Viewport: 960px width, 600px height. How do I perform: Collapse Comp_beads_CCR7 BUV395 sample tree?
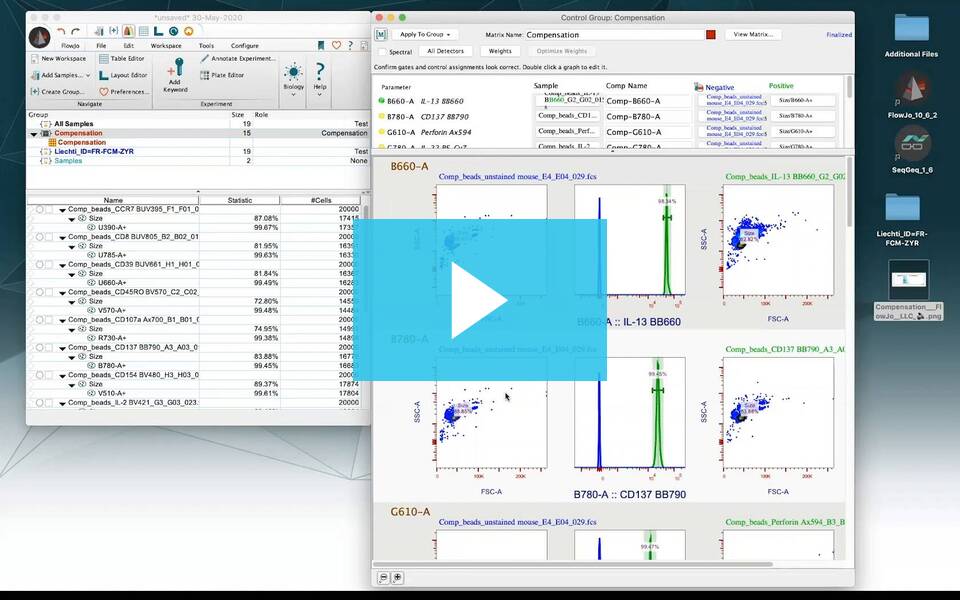[62, 210]
